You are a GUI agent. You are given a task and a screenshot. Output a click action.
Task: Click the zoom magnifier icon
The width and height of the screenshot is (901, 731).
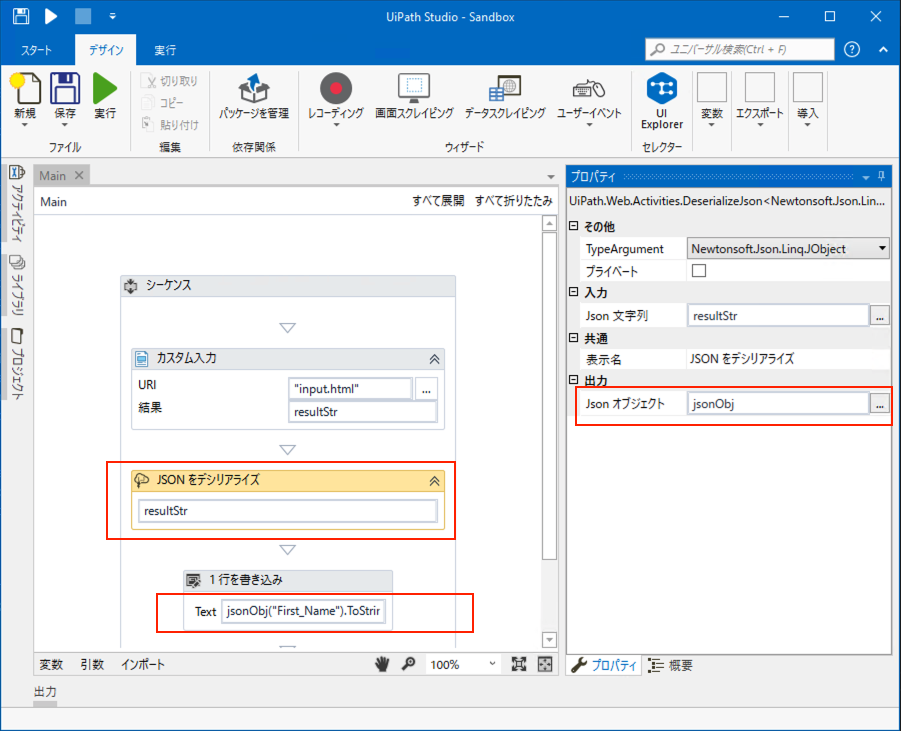tap(409, 664)
